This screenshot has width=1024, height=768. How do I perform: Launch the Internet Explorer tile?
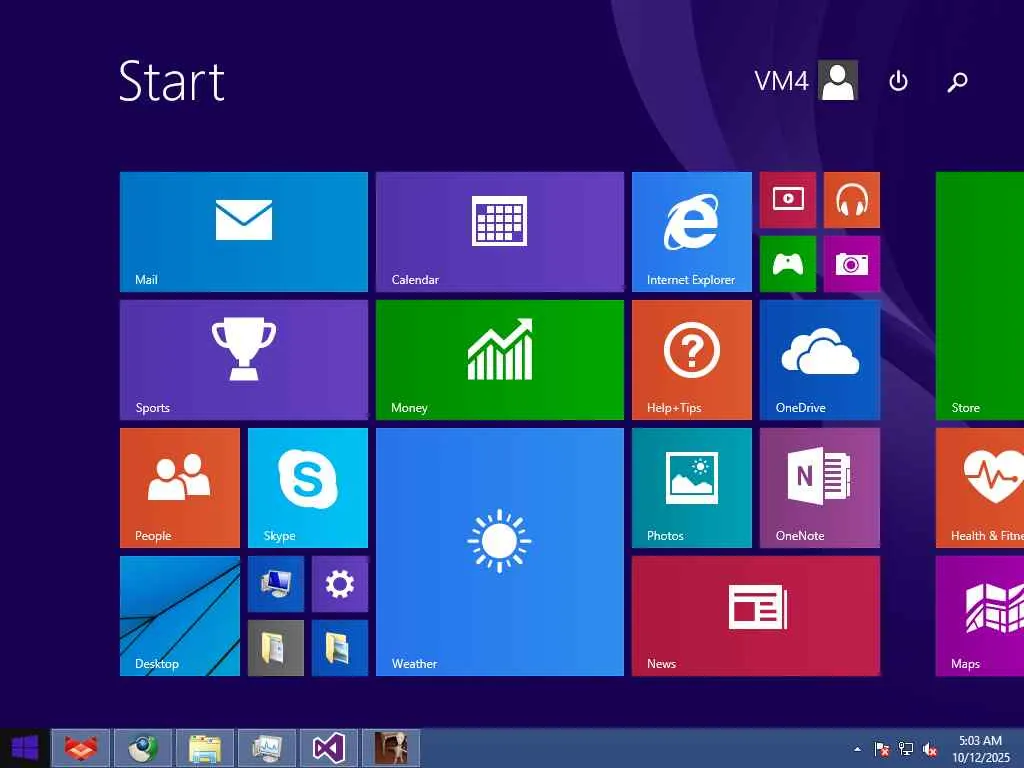pos(692,232)
